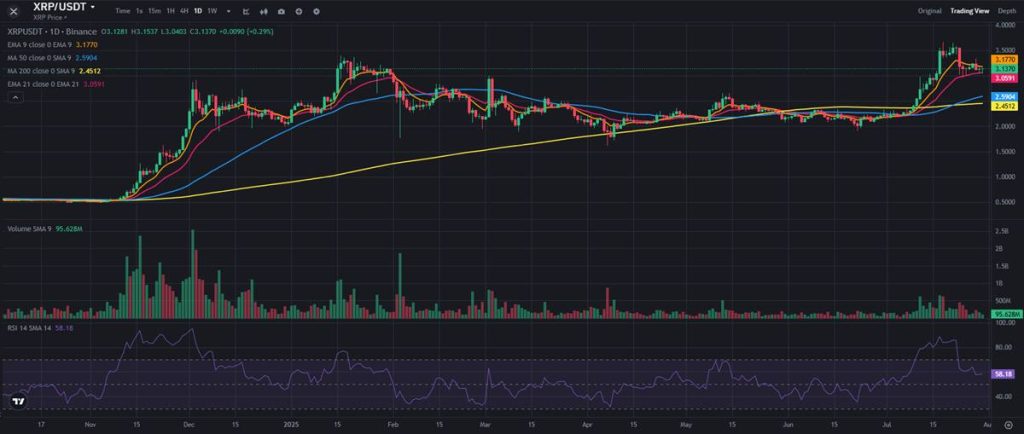Switch to the 1s interval
Screen dimensions: 1024x434
(139, 11)
